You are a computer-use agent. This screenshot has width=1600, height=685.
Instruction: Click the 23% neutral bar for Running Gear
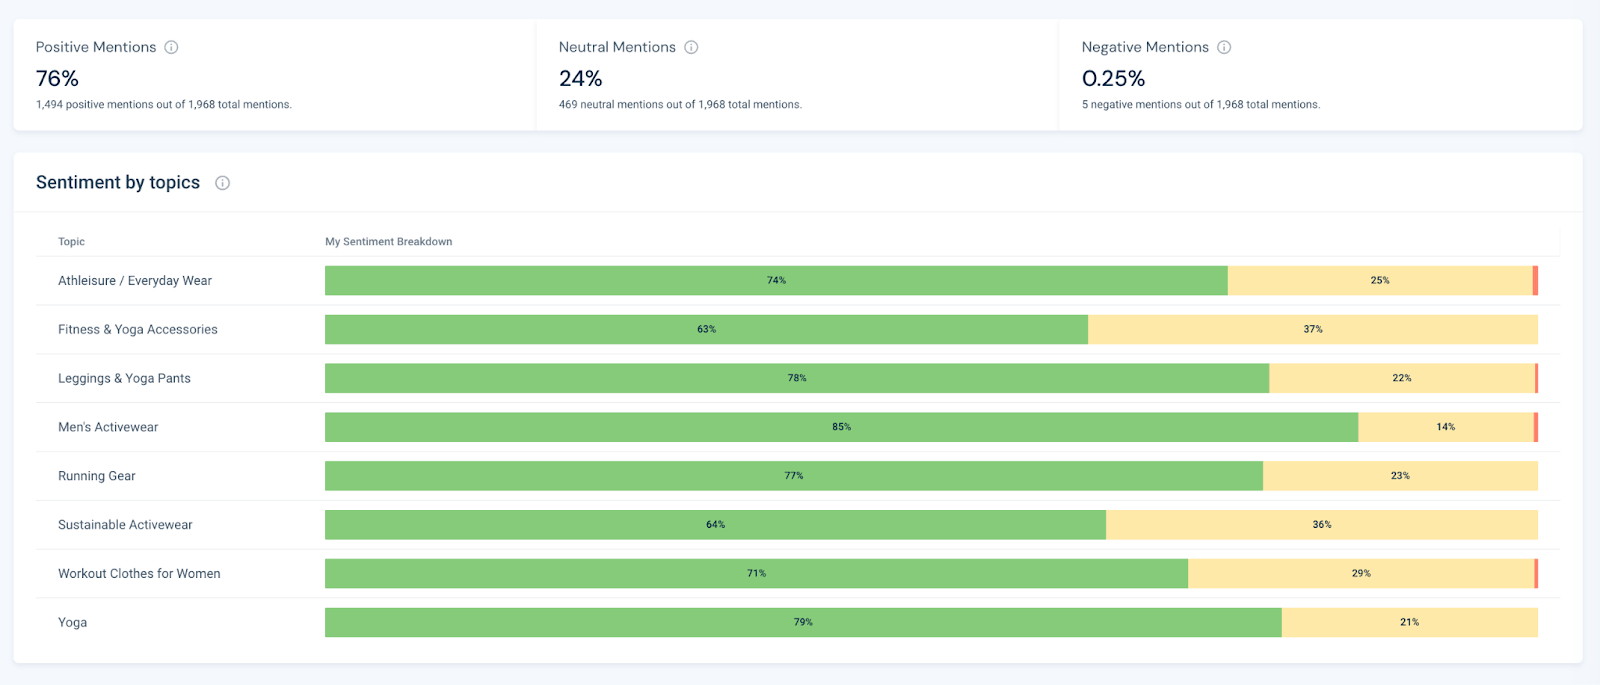[x=1400, y=476]
